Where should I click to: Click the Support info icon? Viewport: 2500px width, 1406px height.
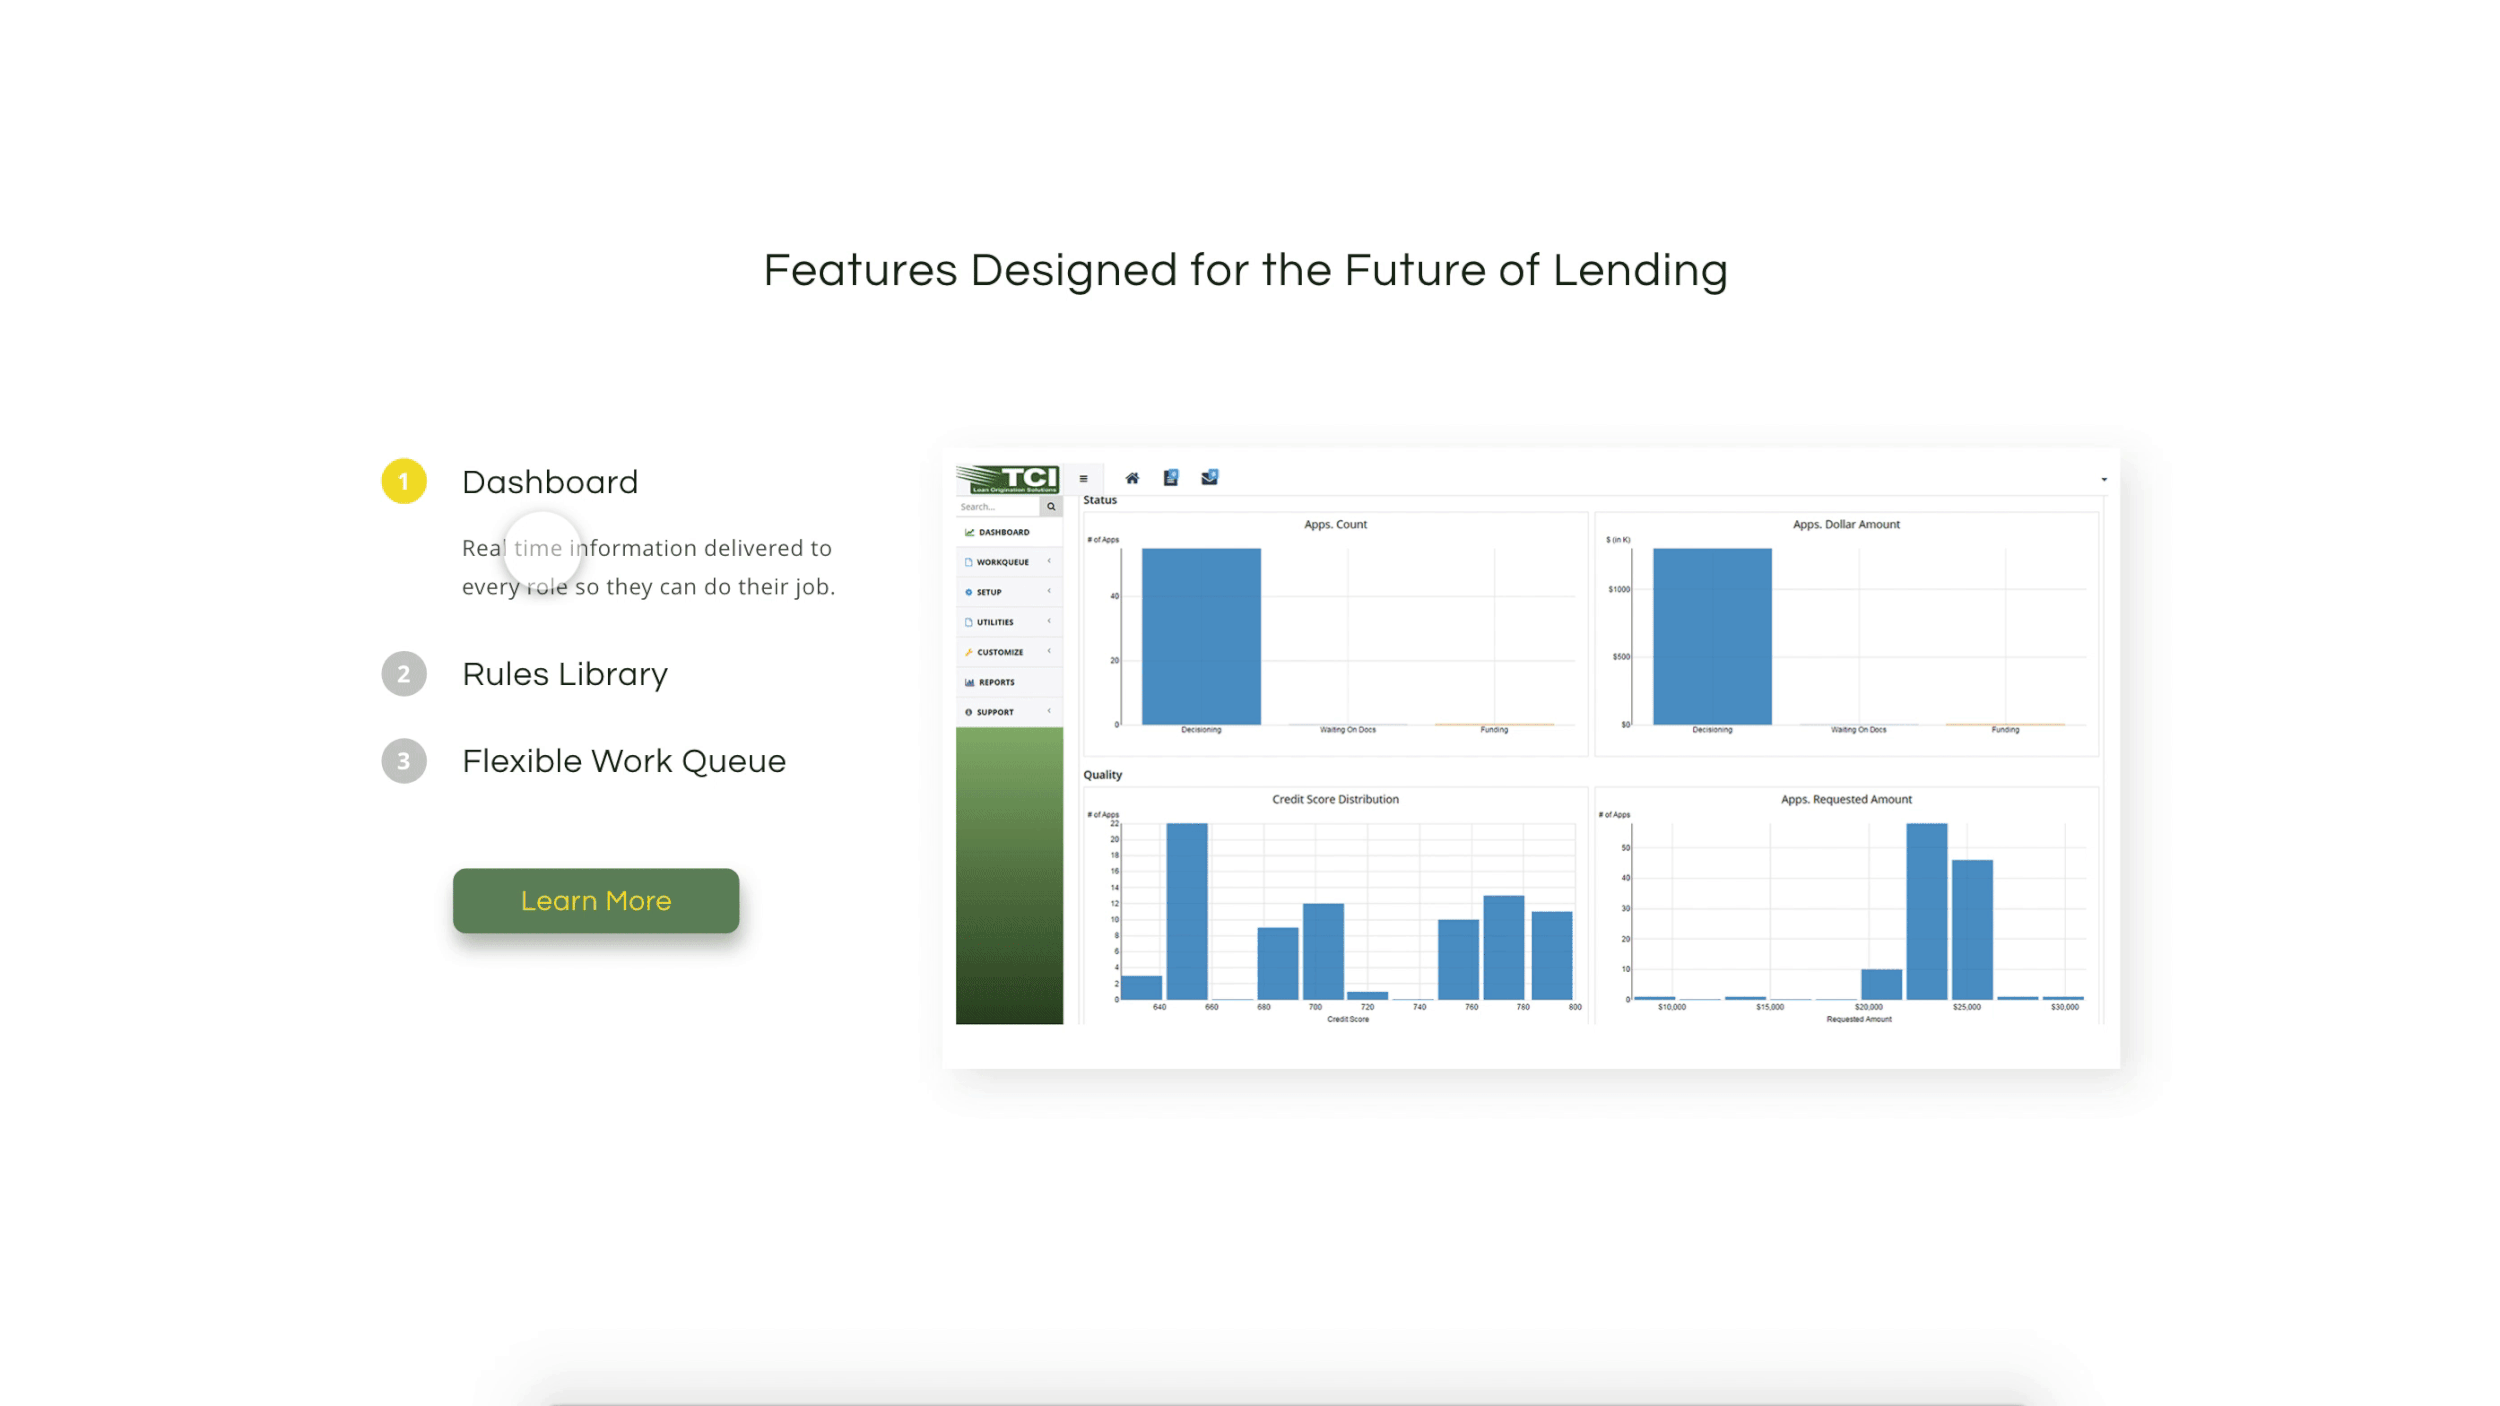[x=968, y=711]
